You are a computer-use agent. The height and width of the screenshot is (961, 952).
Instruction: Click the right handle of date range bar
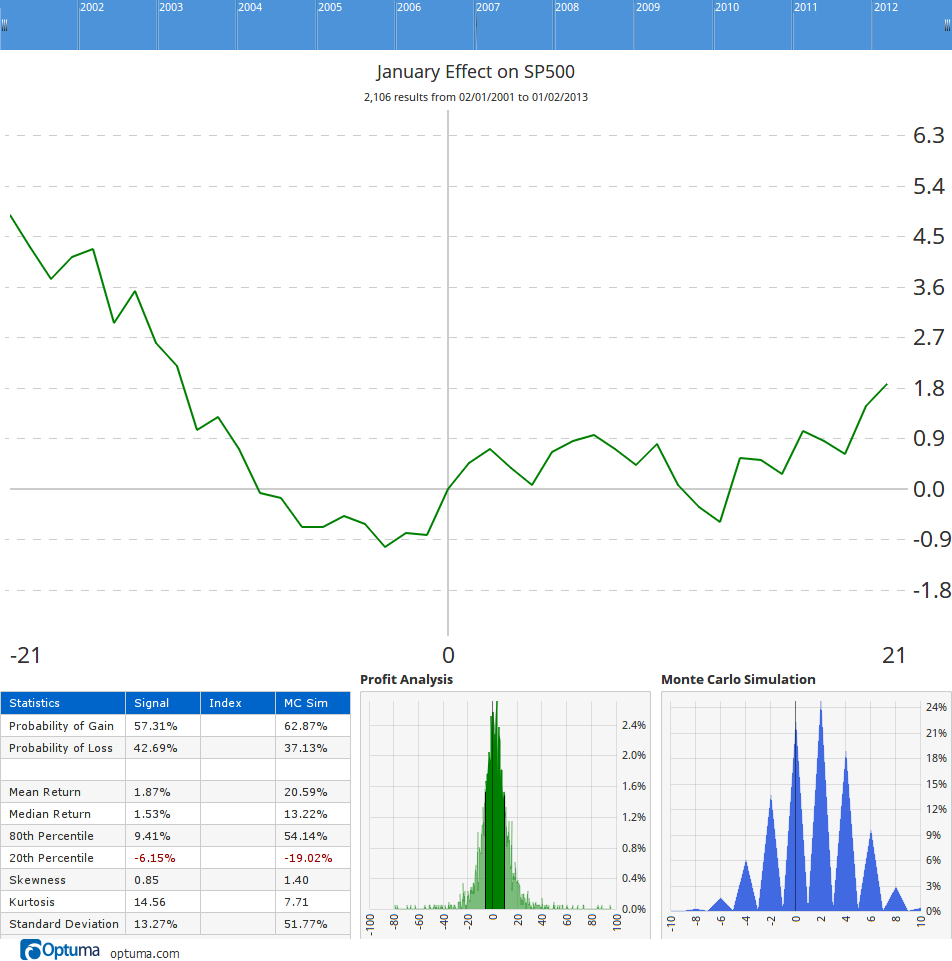tap(948, 25)
